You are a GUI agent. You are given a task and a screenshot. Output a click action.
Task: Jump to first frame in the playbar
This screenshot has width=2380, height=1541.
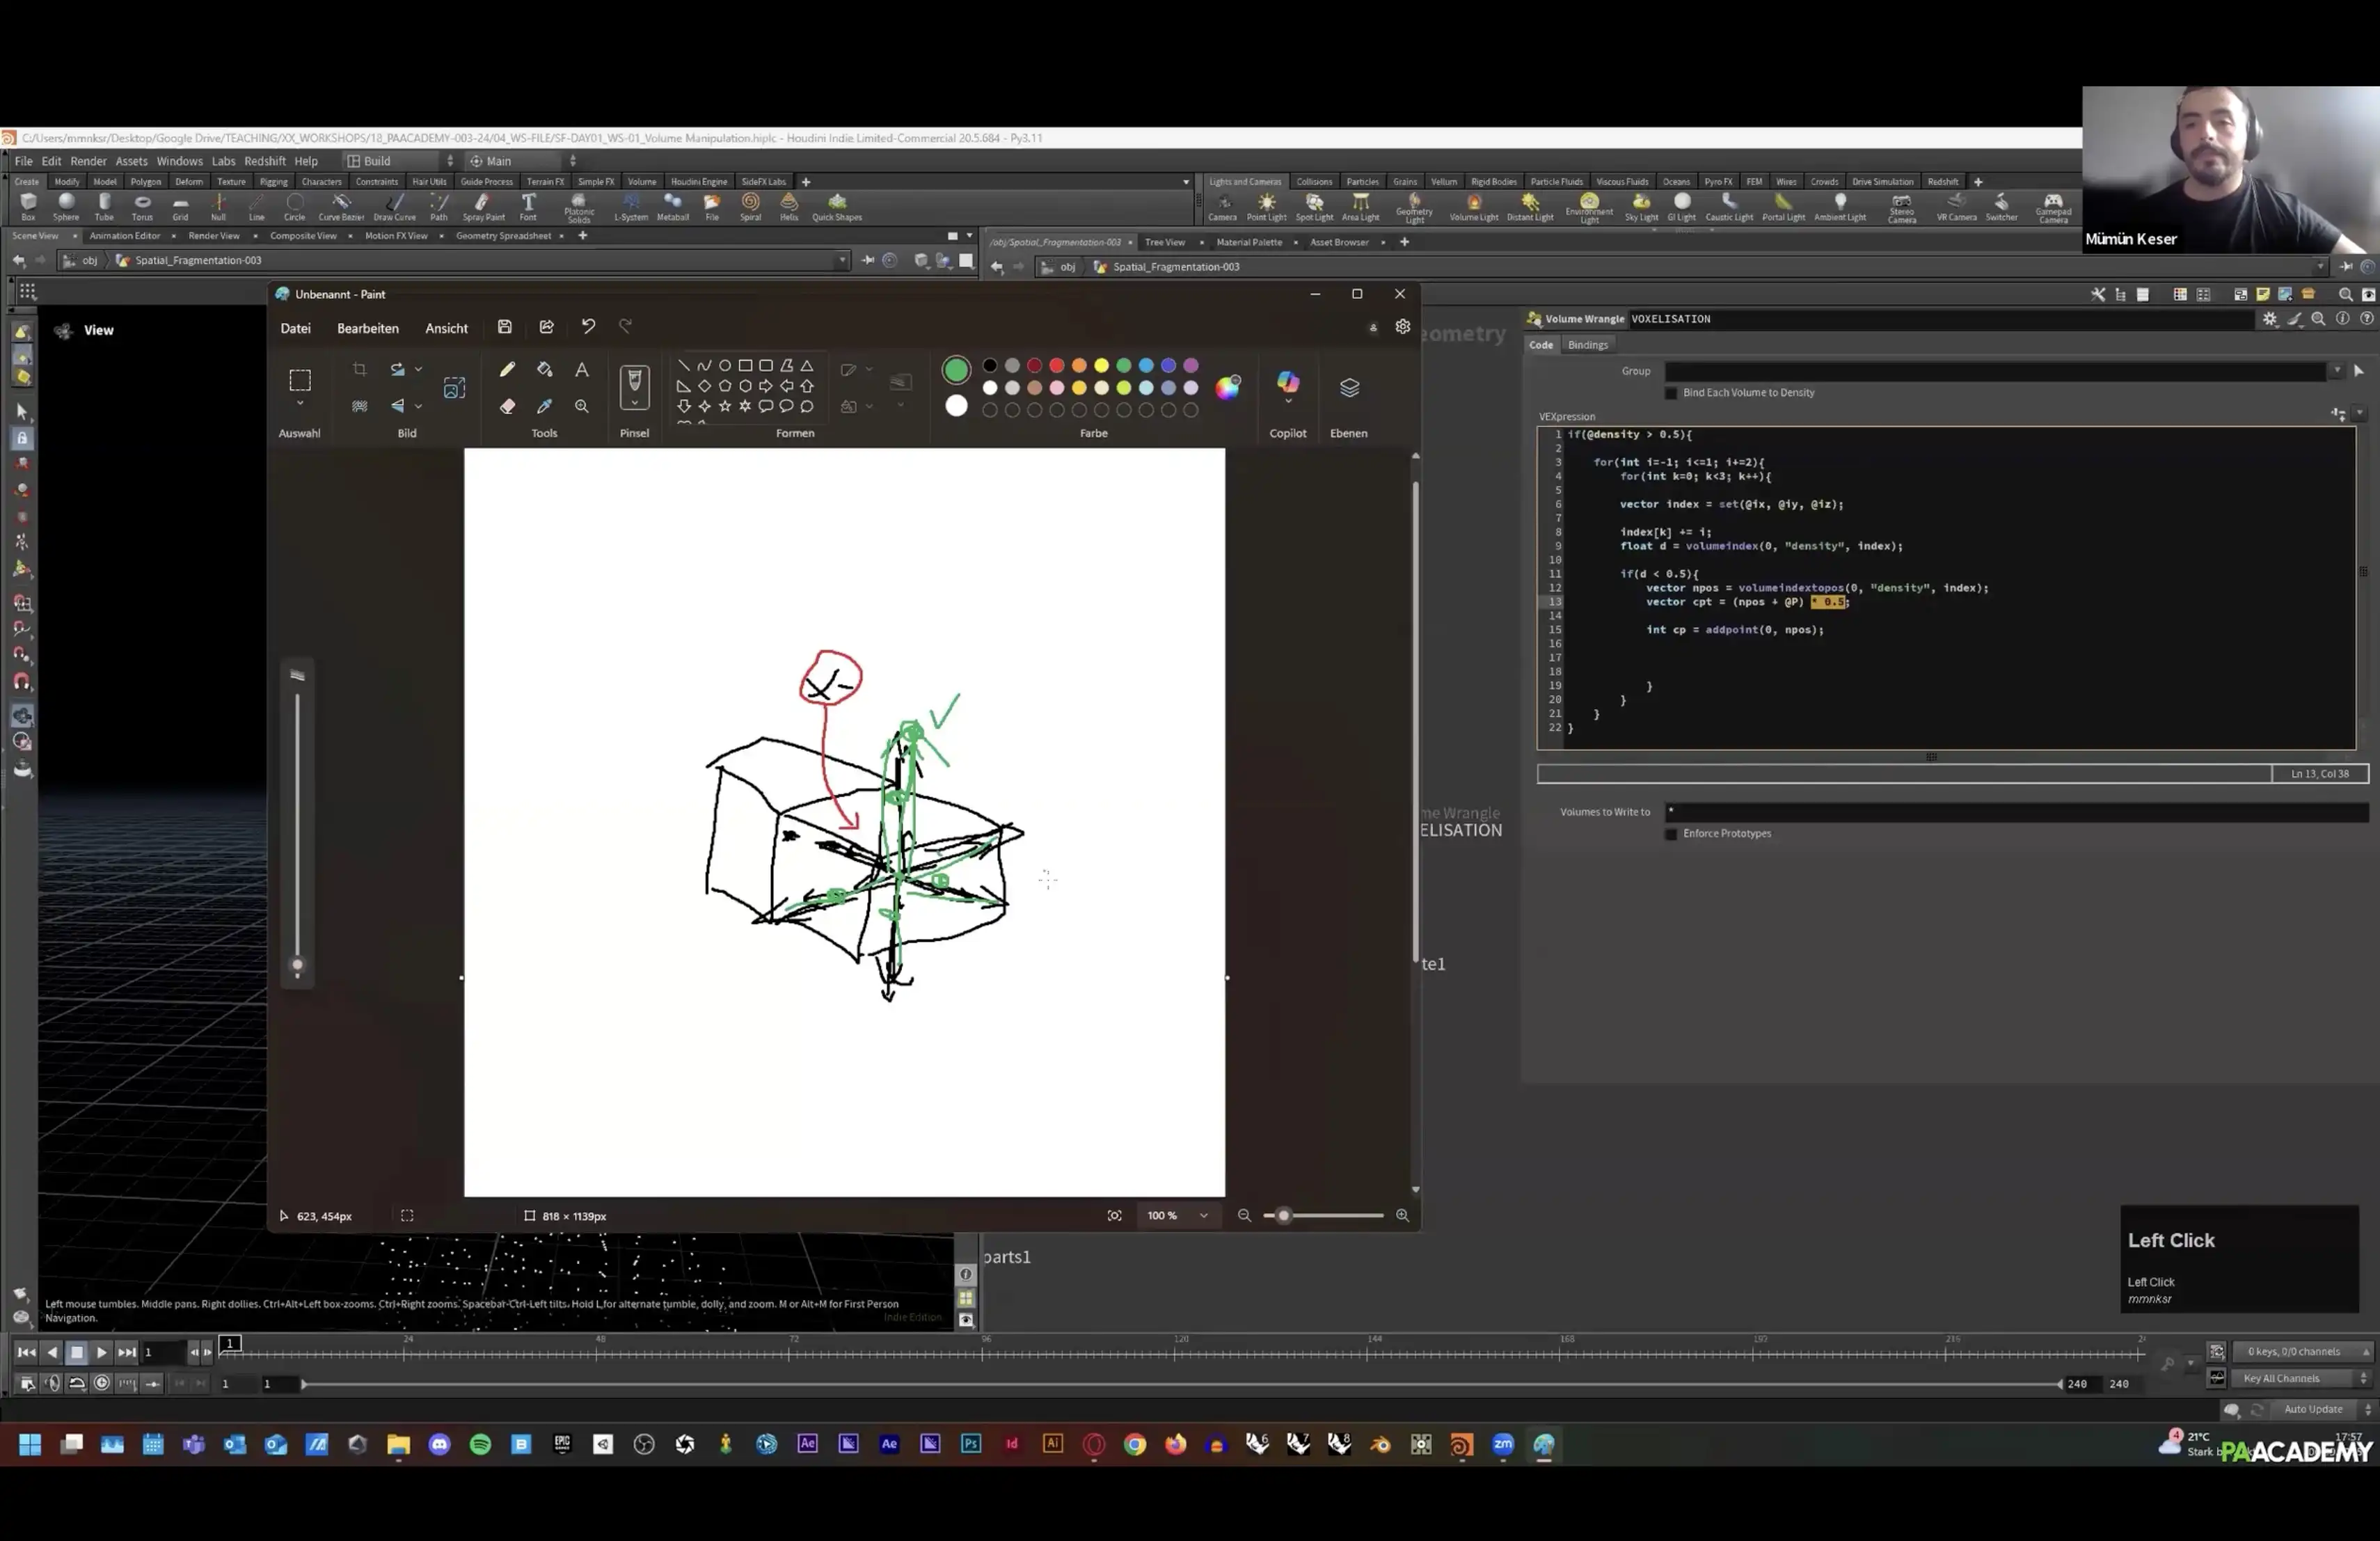tap(26, 1352)
